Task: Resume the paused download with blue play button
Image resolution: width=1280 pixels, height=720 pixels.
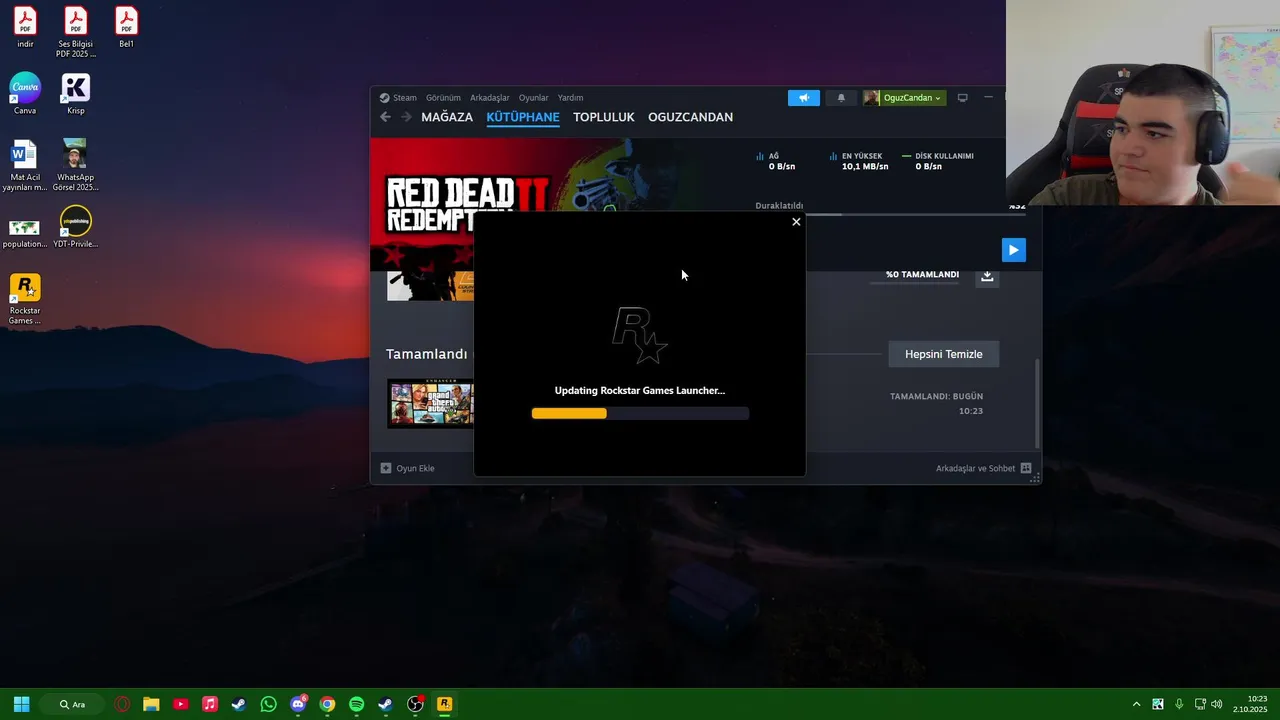Action: tap(1014, 250)
